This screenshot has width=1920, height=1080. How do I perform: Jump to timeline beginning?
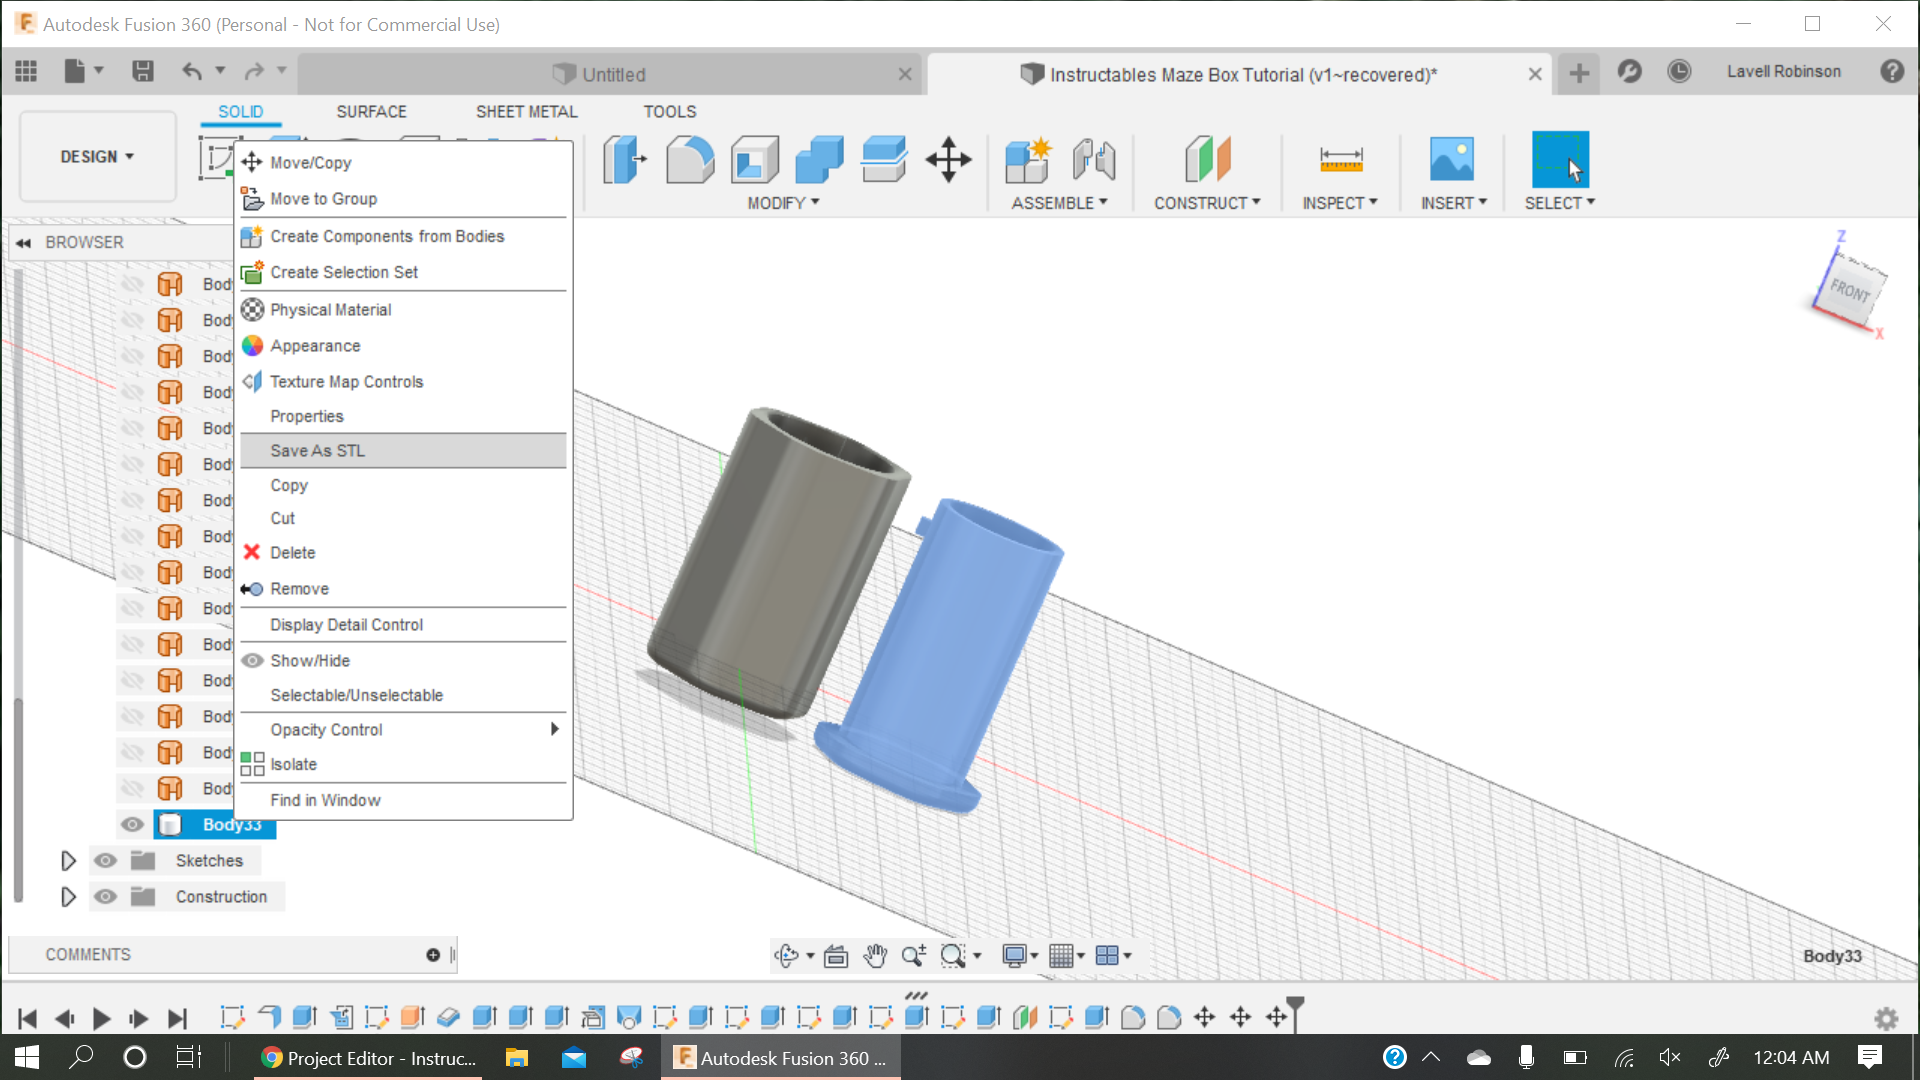[x=27, y=1019]
